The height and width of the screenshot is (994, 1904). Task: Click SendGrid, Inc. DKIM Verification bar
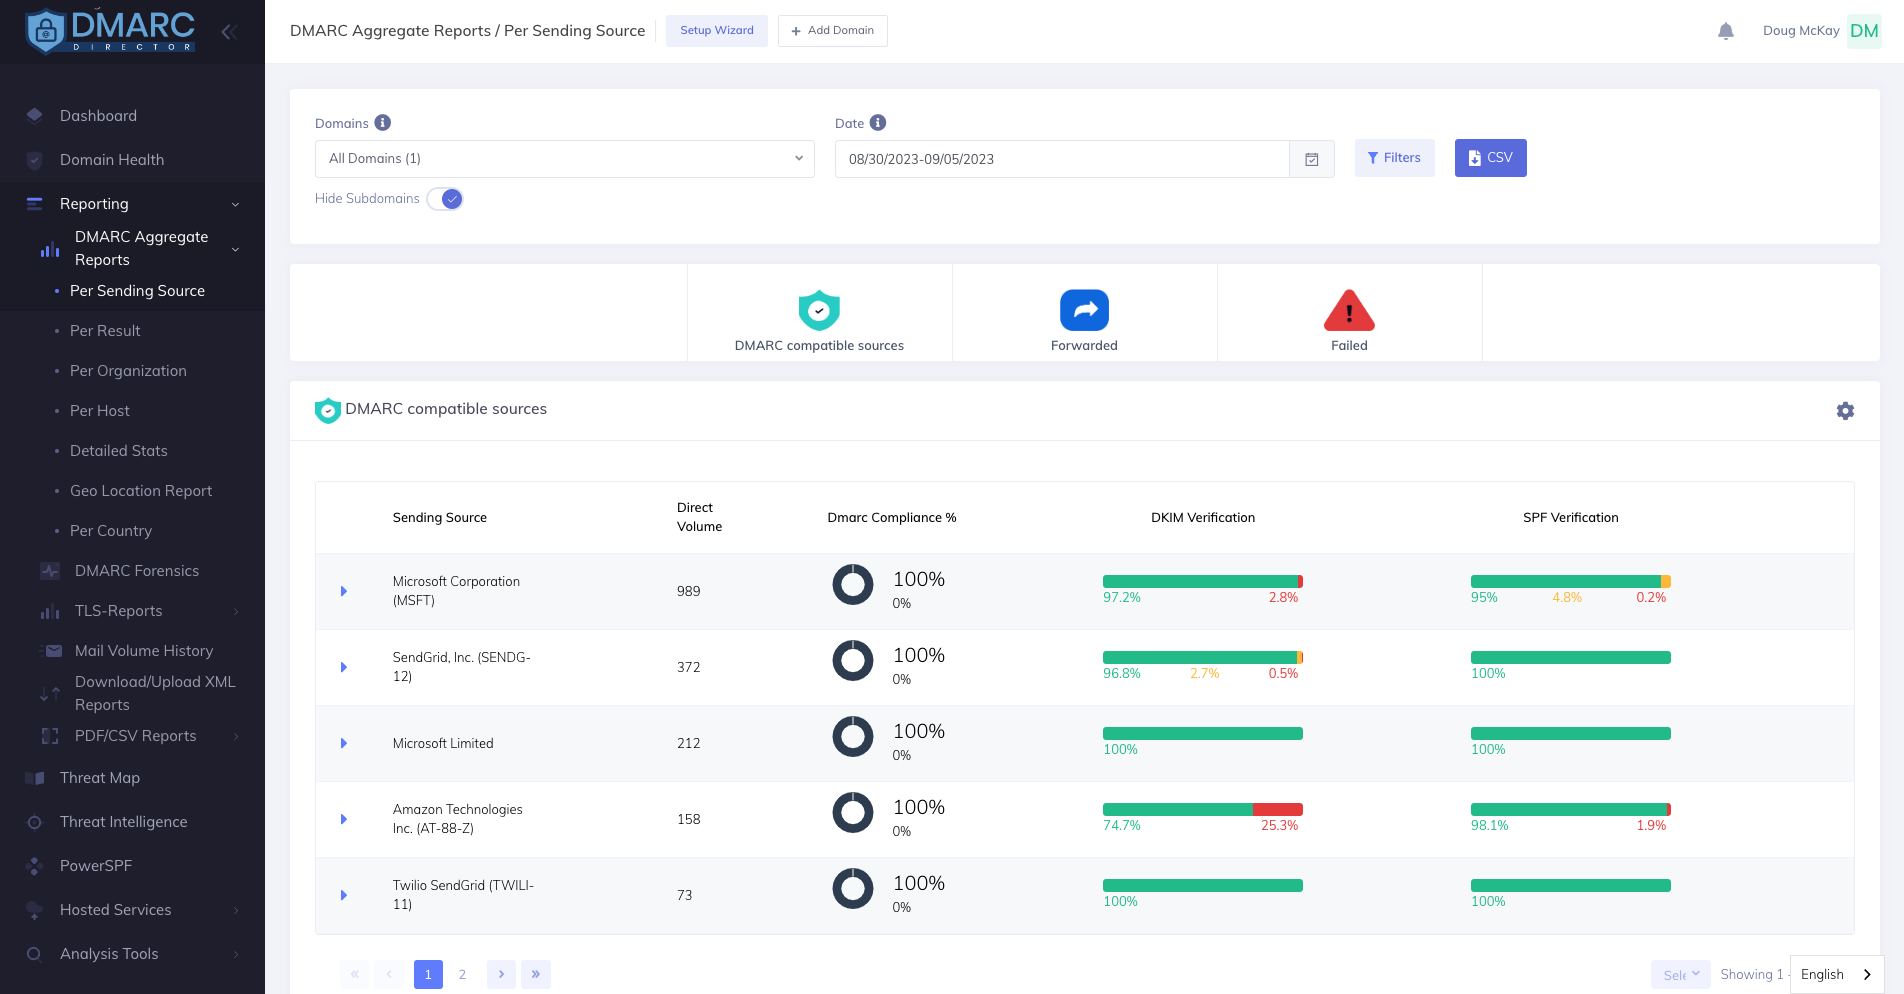(1203, 658)
